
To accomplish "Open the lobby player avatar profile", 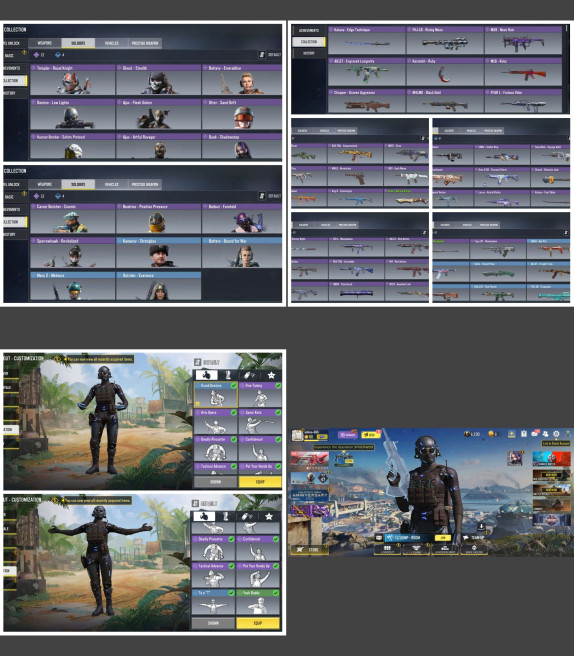I will coord(297,435).
